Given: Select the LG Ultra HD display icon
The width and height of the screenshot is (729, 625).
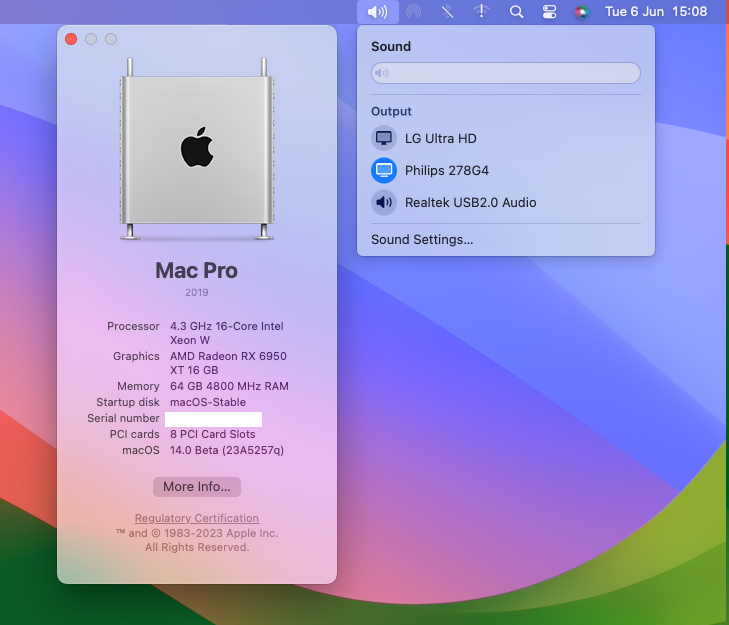Looking at the screenshot, I should tap(384, 138).
